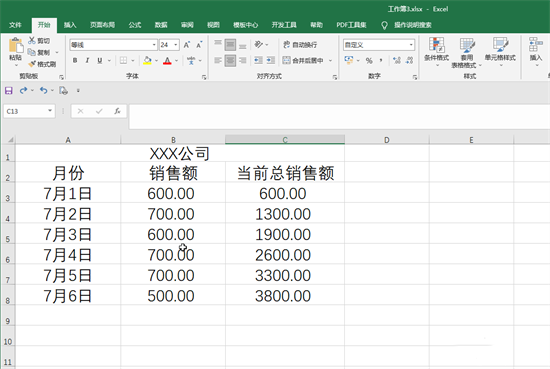Open text orientation tool
The height and width of the screenshot is (369, 550).
(x=259, y=44)
